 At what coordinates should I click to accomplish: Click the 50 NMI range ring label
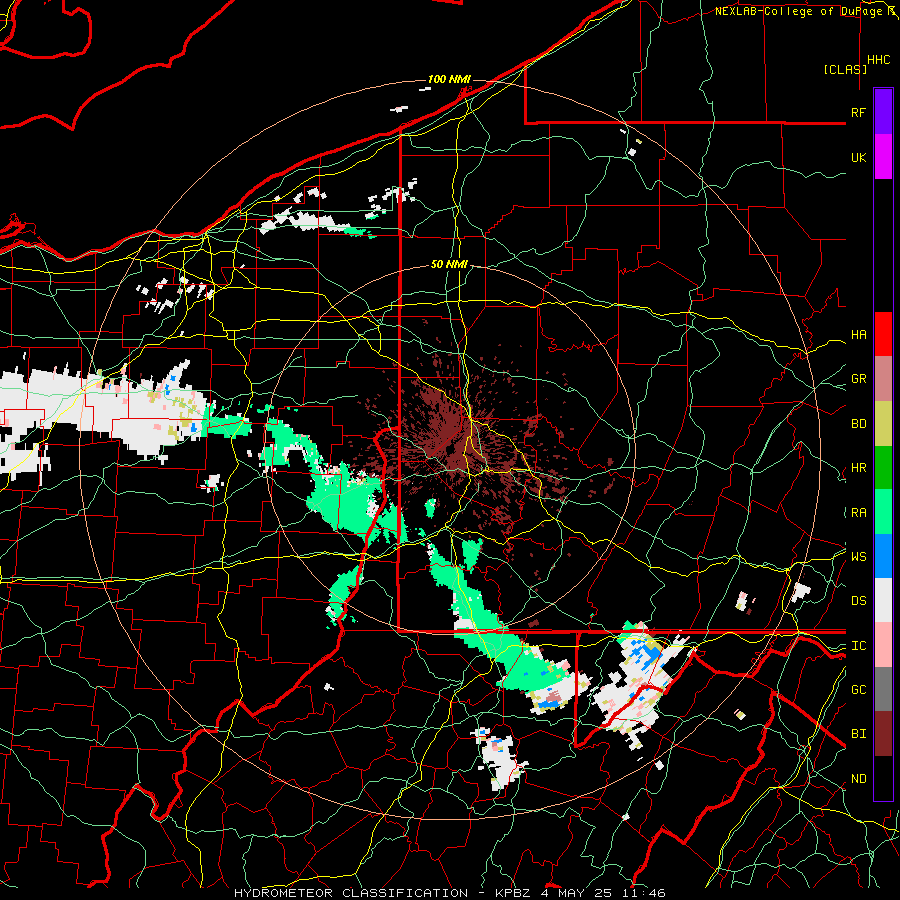click(449, 264)
